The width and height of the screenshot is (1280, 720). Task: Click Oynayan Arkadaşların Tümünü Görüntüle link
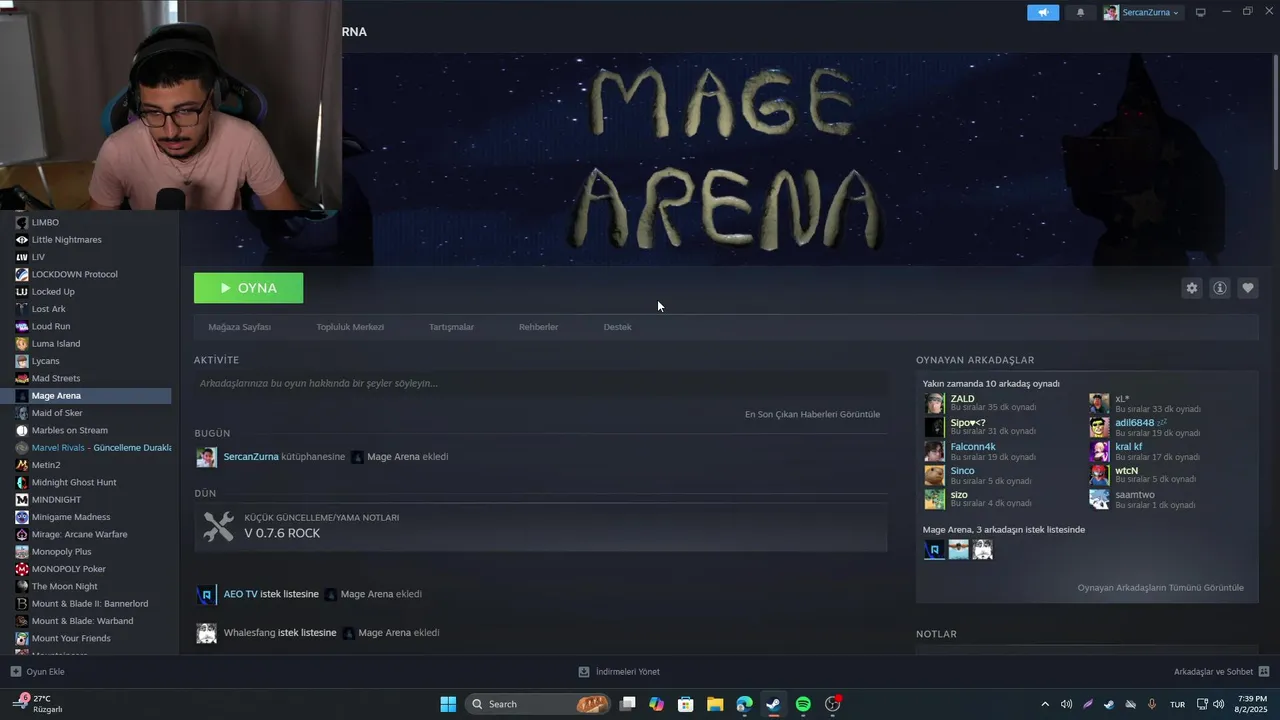tap(1160, 587)
